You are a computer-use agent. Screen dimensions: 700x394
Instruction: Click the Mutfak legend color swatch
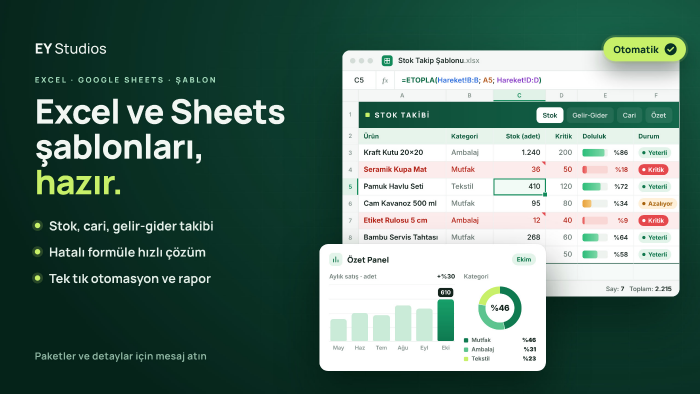466,340
